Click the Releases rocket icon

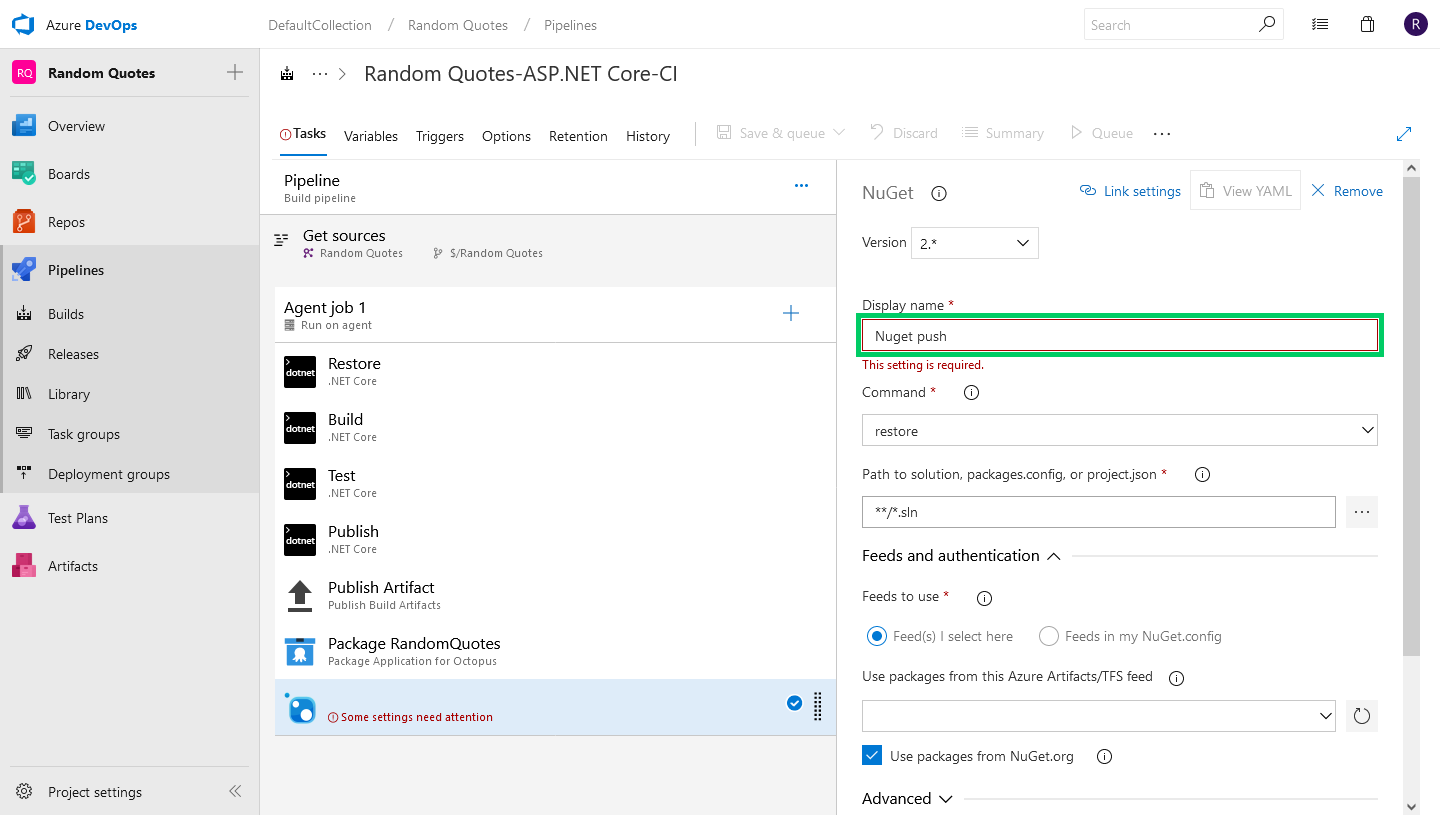coord(25,354)
